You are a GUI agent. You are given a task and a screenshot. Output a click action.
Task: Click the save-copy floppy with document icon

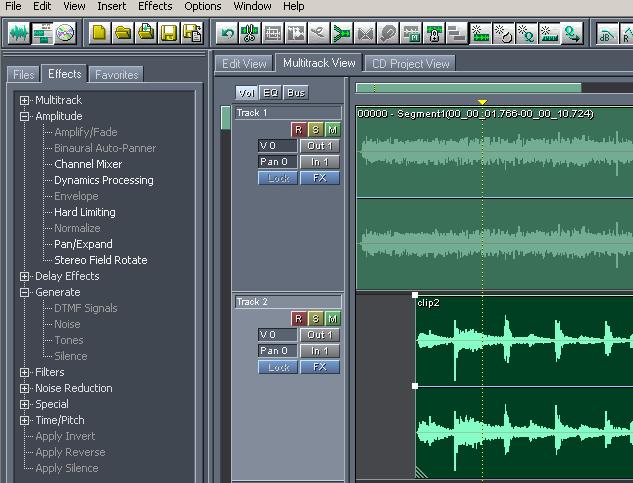193,33
